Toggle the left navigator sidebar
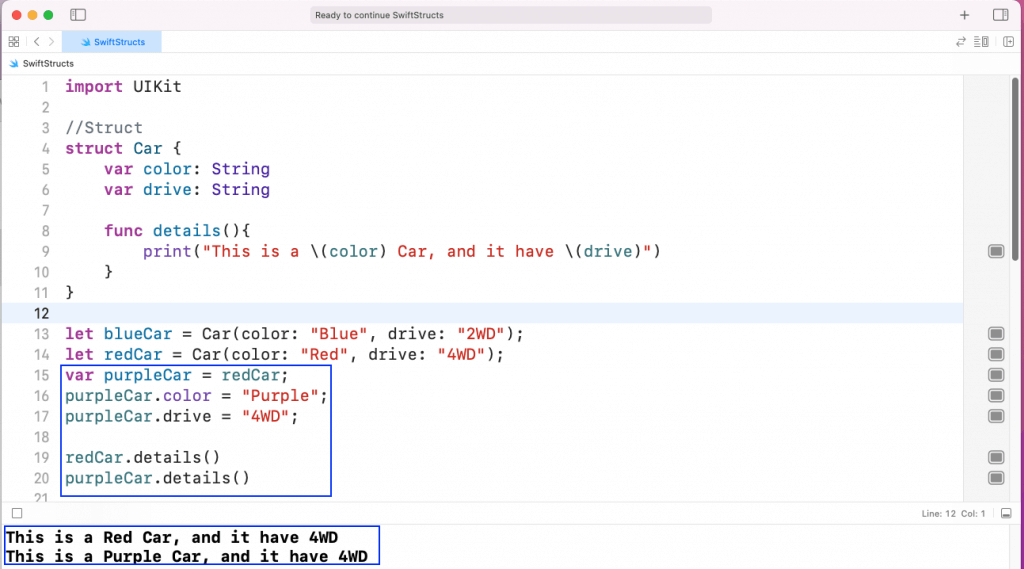1024x569 pixels. coord(79,15)
